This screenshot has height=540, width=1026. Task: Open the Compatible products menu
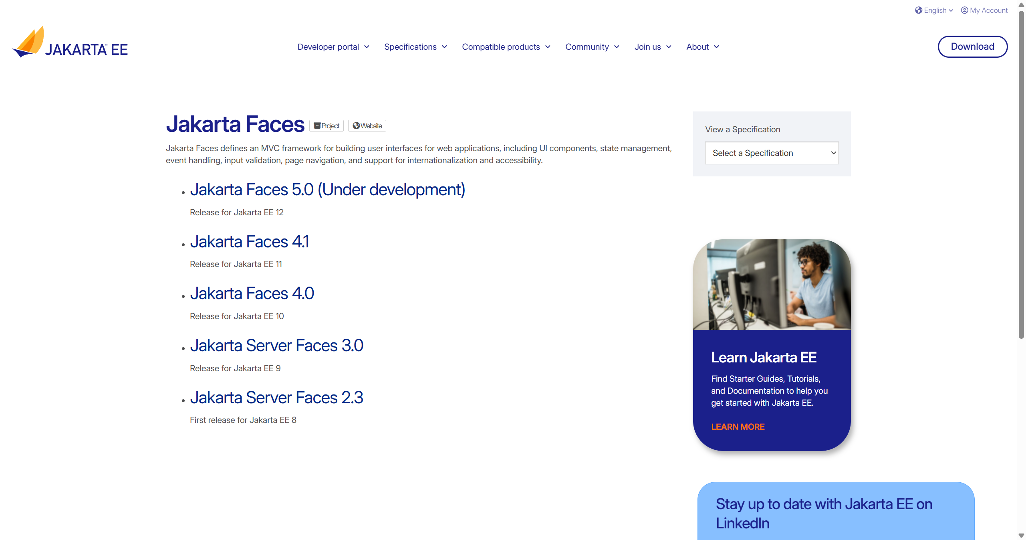[505, 47]
